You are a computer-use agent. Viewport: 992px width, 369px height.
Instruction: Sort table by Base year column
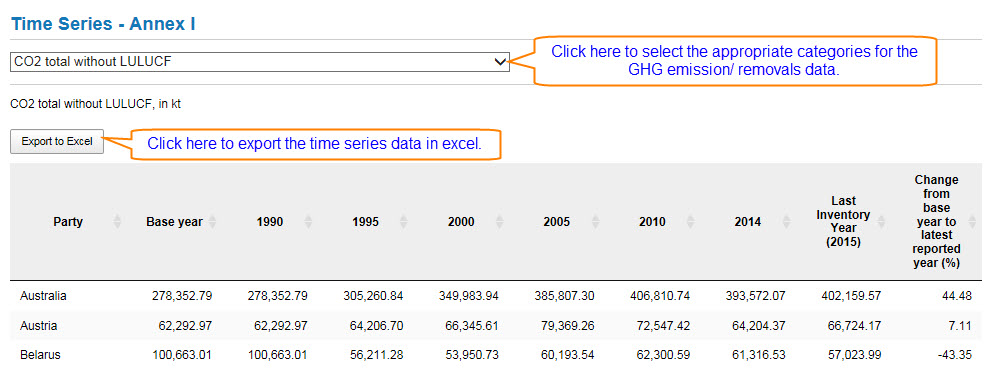[x=175, y=222]
